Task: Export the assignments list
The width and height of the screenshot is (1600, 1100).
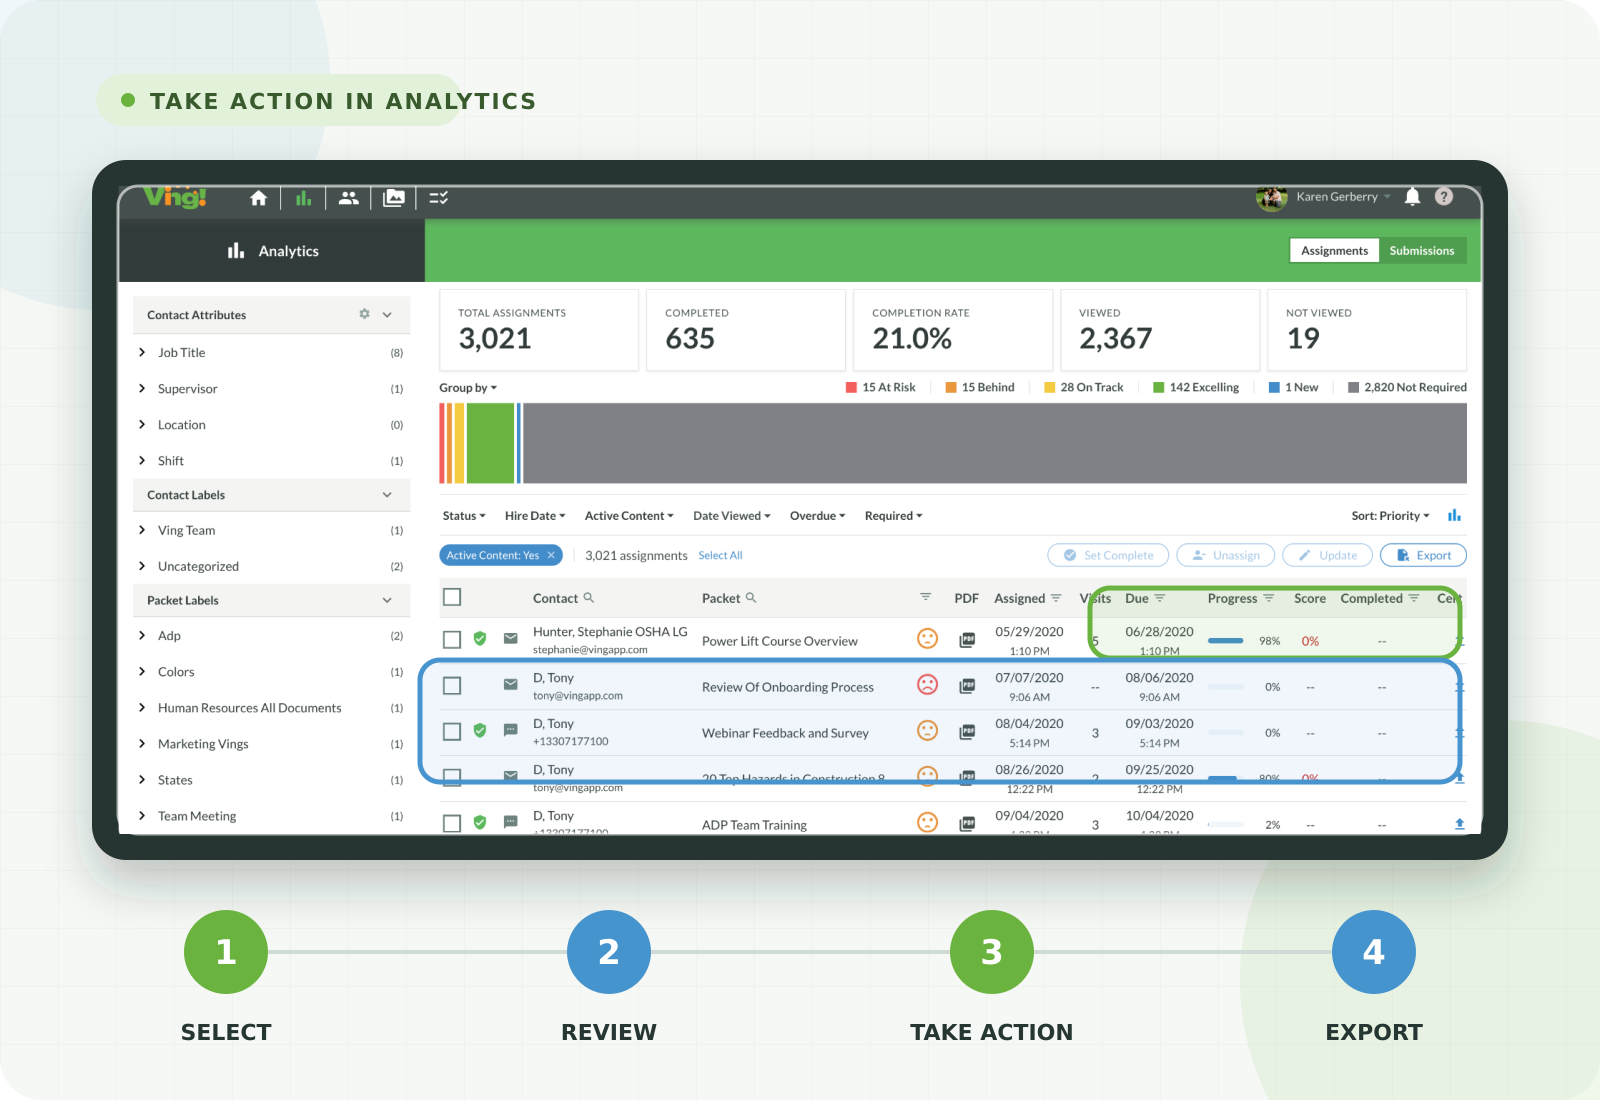Action: (1423, 555)
